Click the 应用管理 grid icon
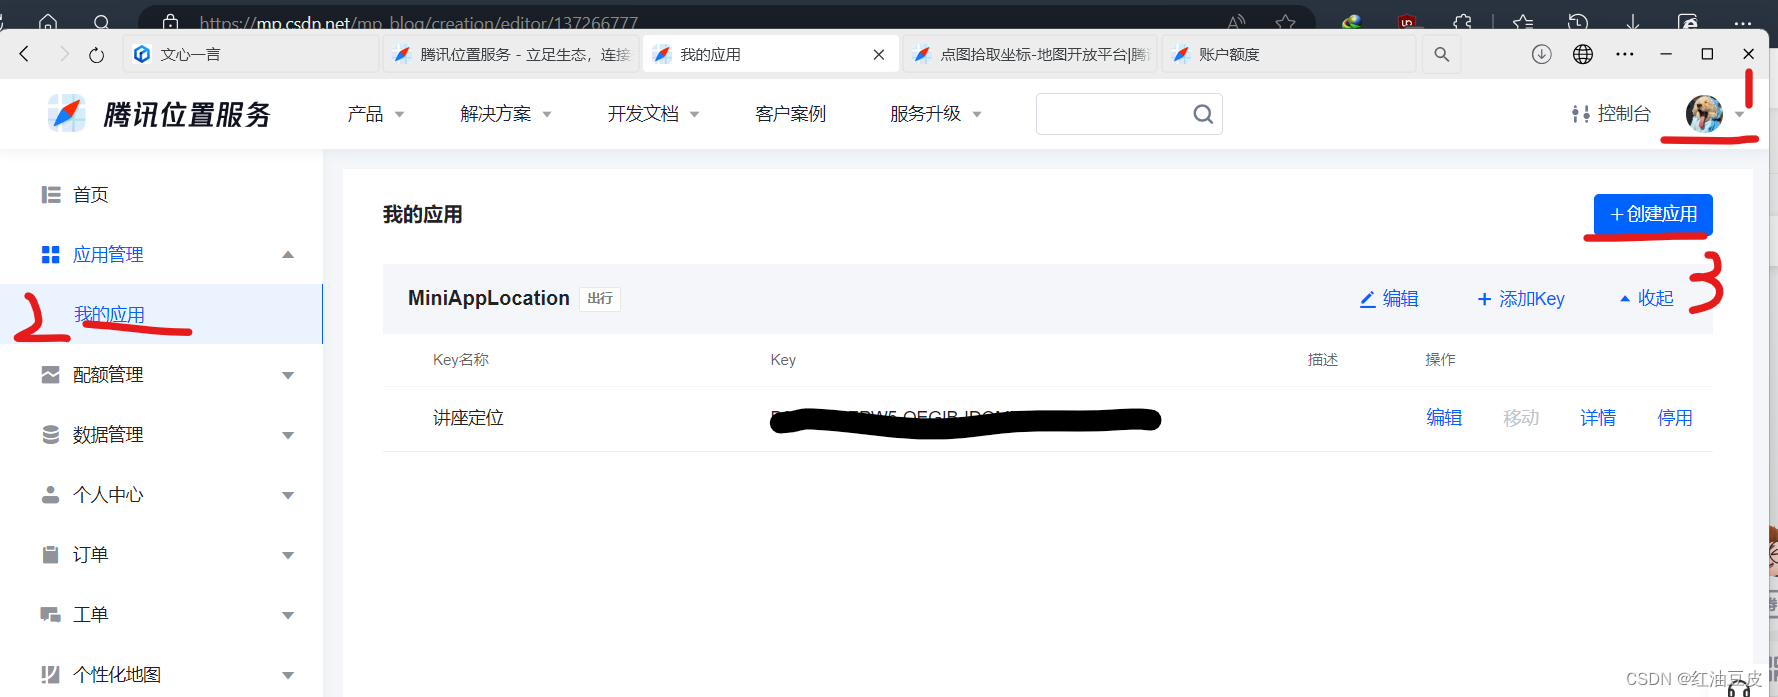Viewport: 1778px width, 697px height. pos(51,255)
